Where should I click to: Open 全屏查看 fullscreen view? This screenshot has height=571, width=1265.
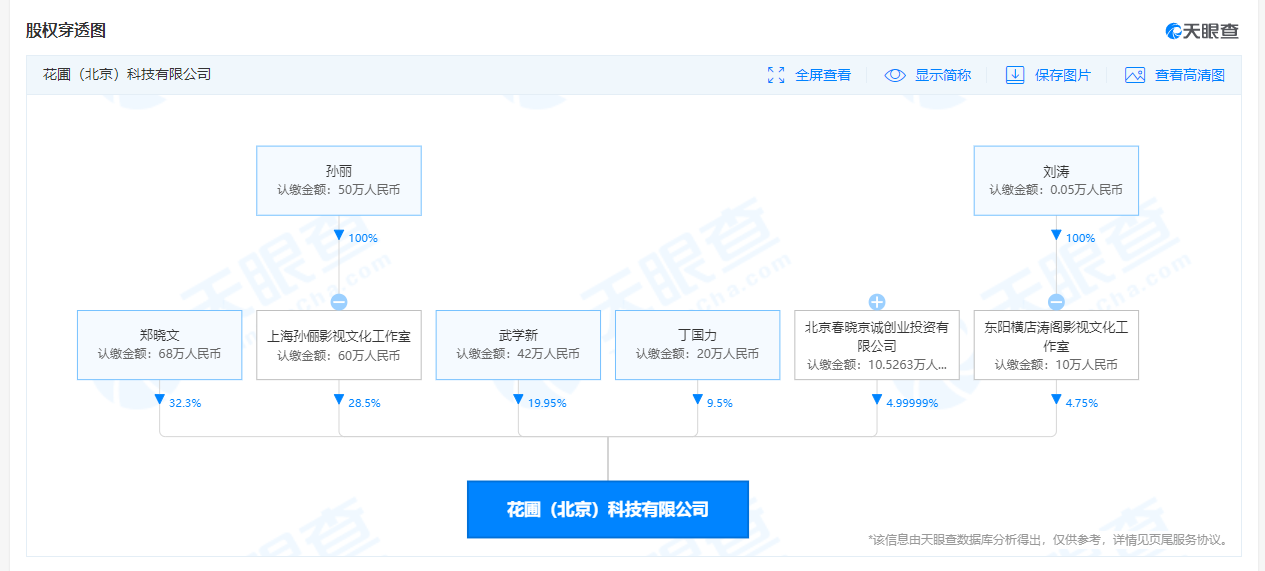pos(823,75)
